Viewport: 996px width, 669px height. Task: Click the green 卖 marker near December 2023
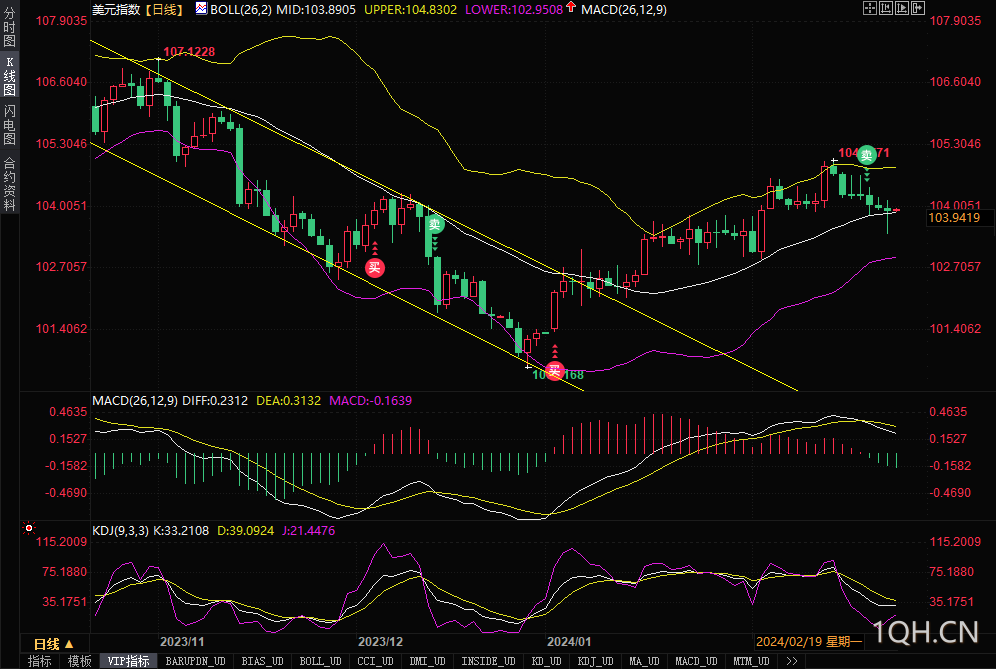tap(434, 224)
